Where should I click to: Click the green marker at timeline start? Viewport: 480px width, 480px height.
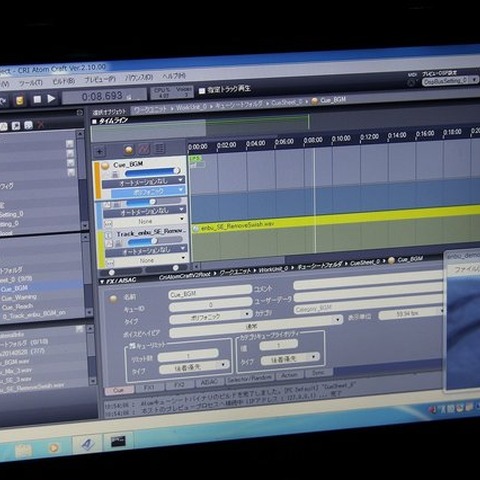point(195,158)
